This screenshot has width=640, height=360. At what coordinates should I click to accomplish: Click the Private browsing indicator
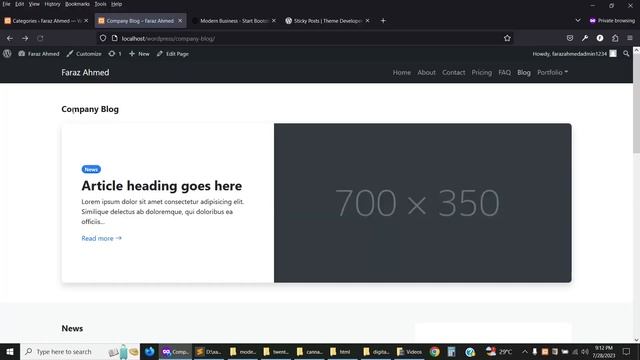612,20
